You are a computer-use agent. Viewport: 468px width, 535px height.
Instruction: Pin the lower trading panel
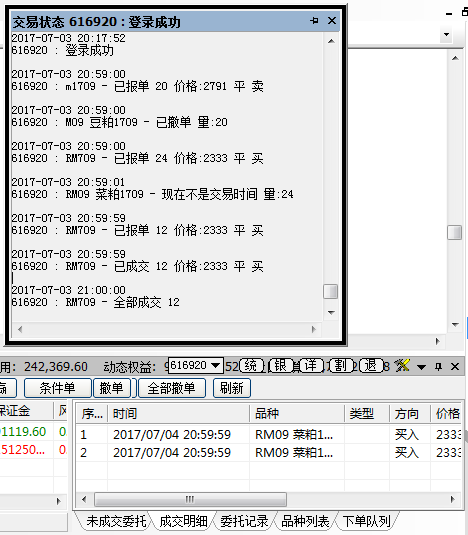click(439, 366)
